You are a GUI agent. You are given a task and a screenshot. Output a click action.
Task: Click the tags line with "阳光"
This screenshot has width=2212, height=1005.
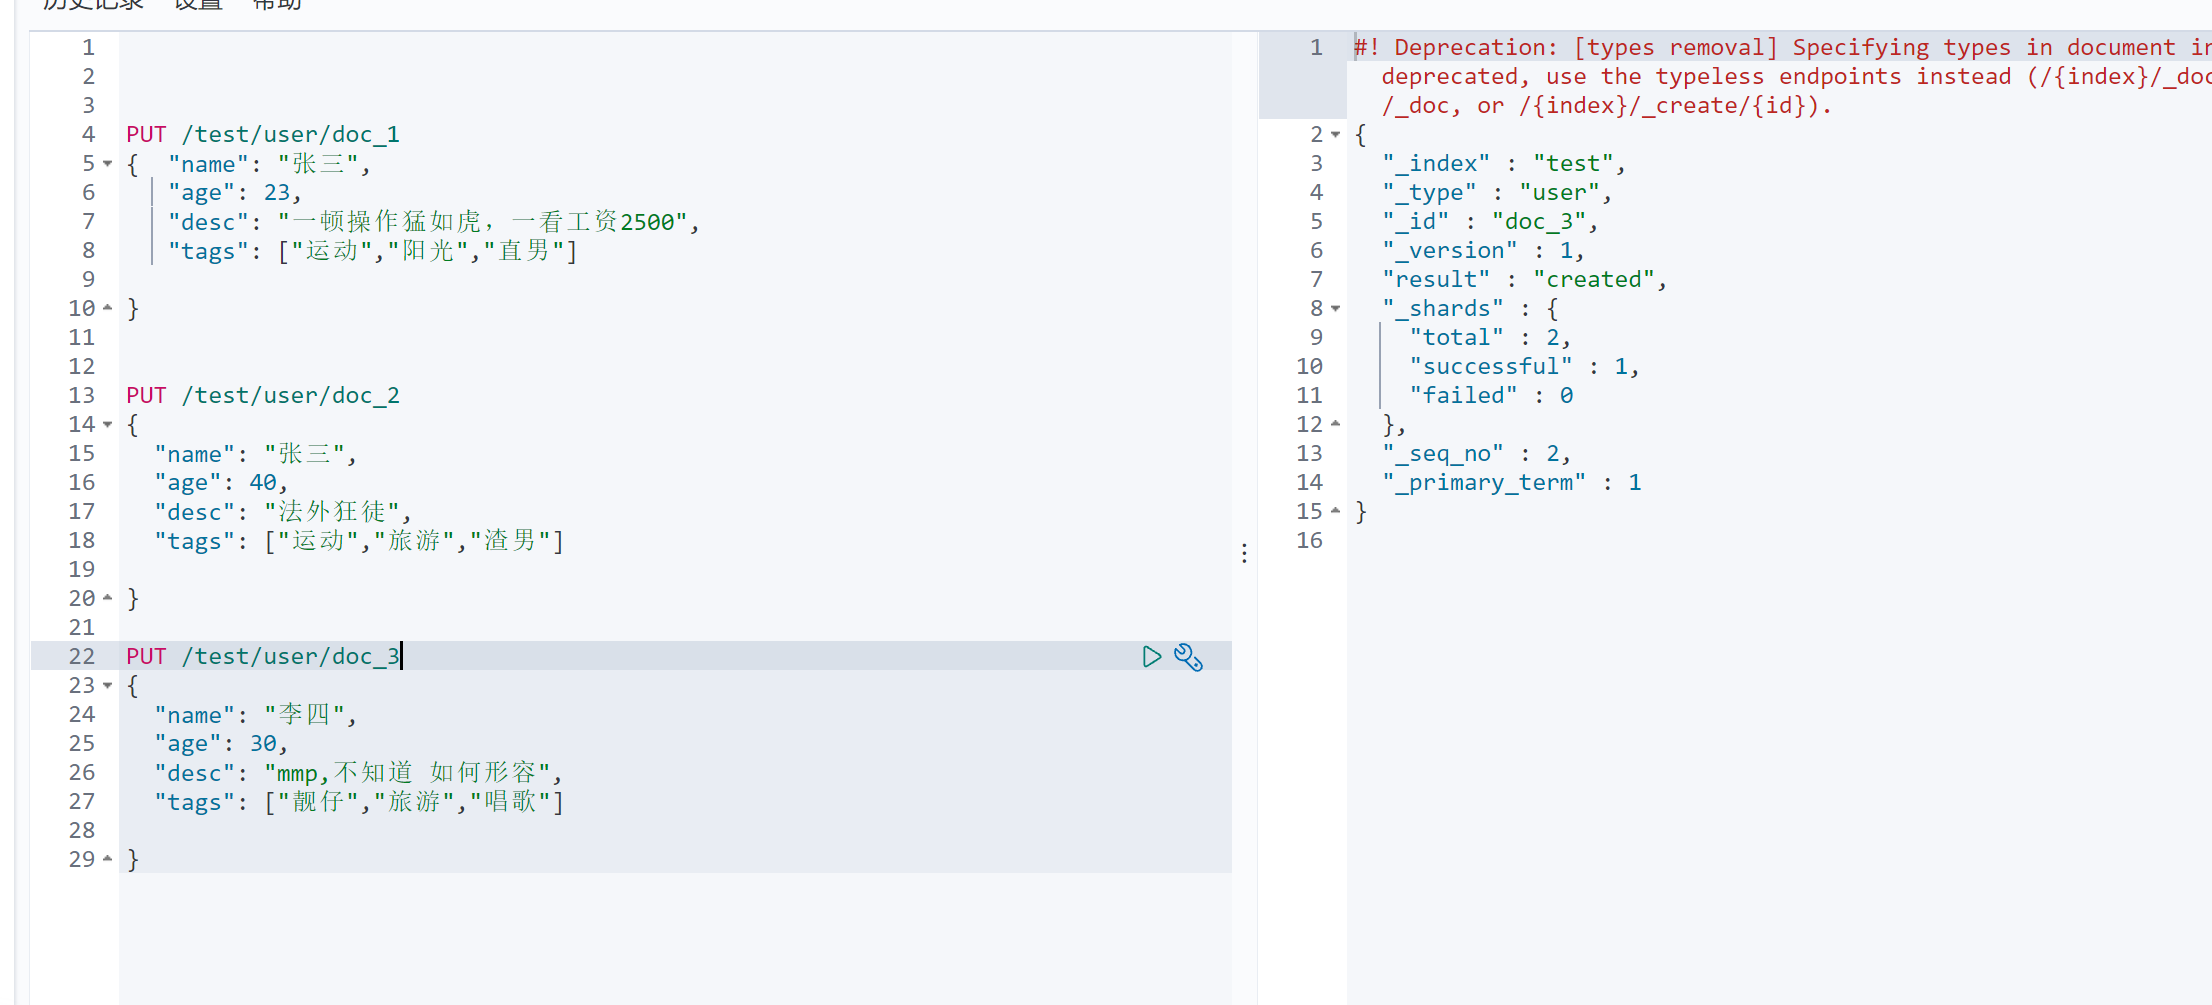[x=373, y=250]
